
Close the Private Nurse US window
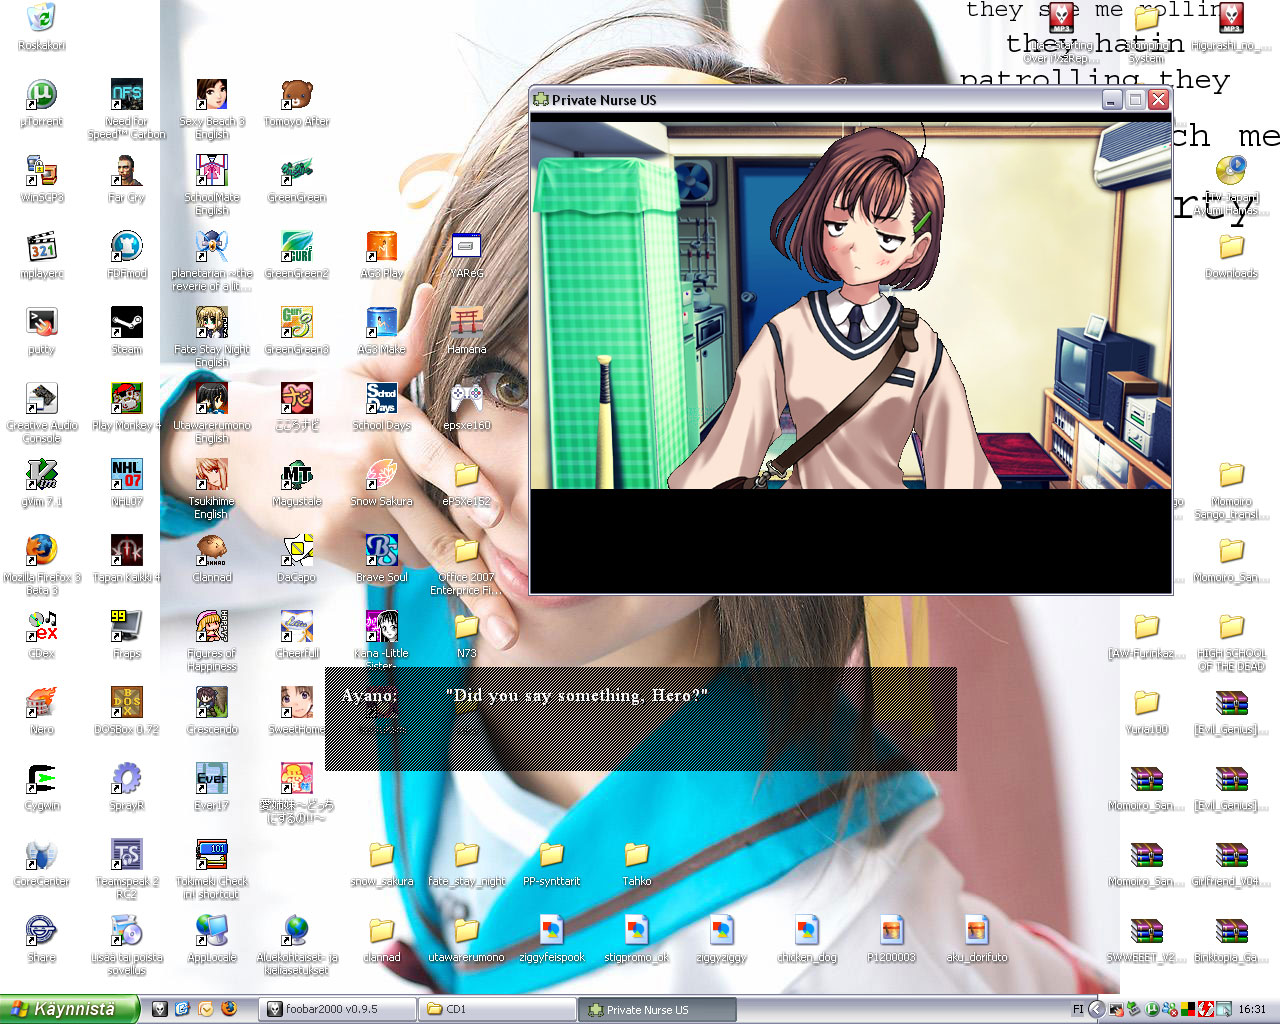[x=1159, y=100]
